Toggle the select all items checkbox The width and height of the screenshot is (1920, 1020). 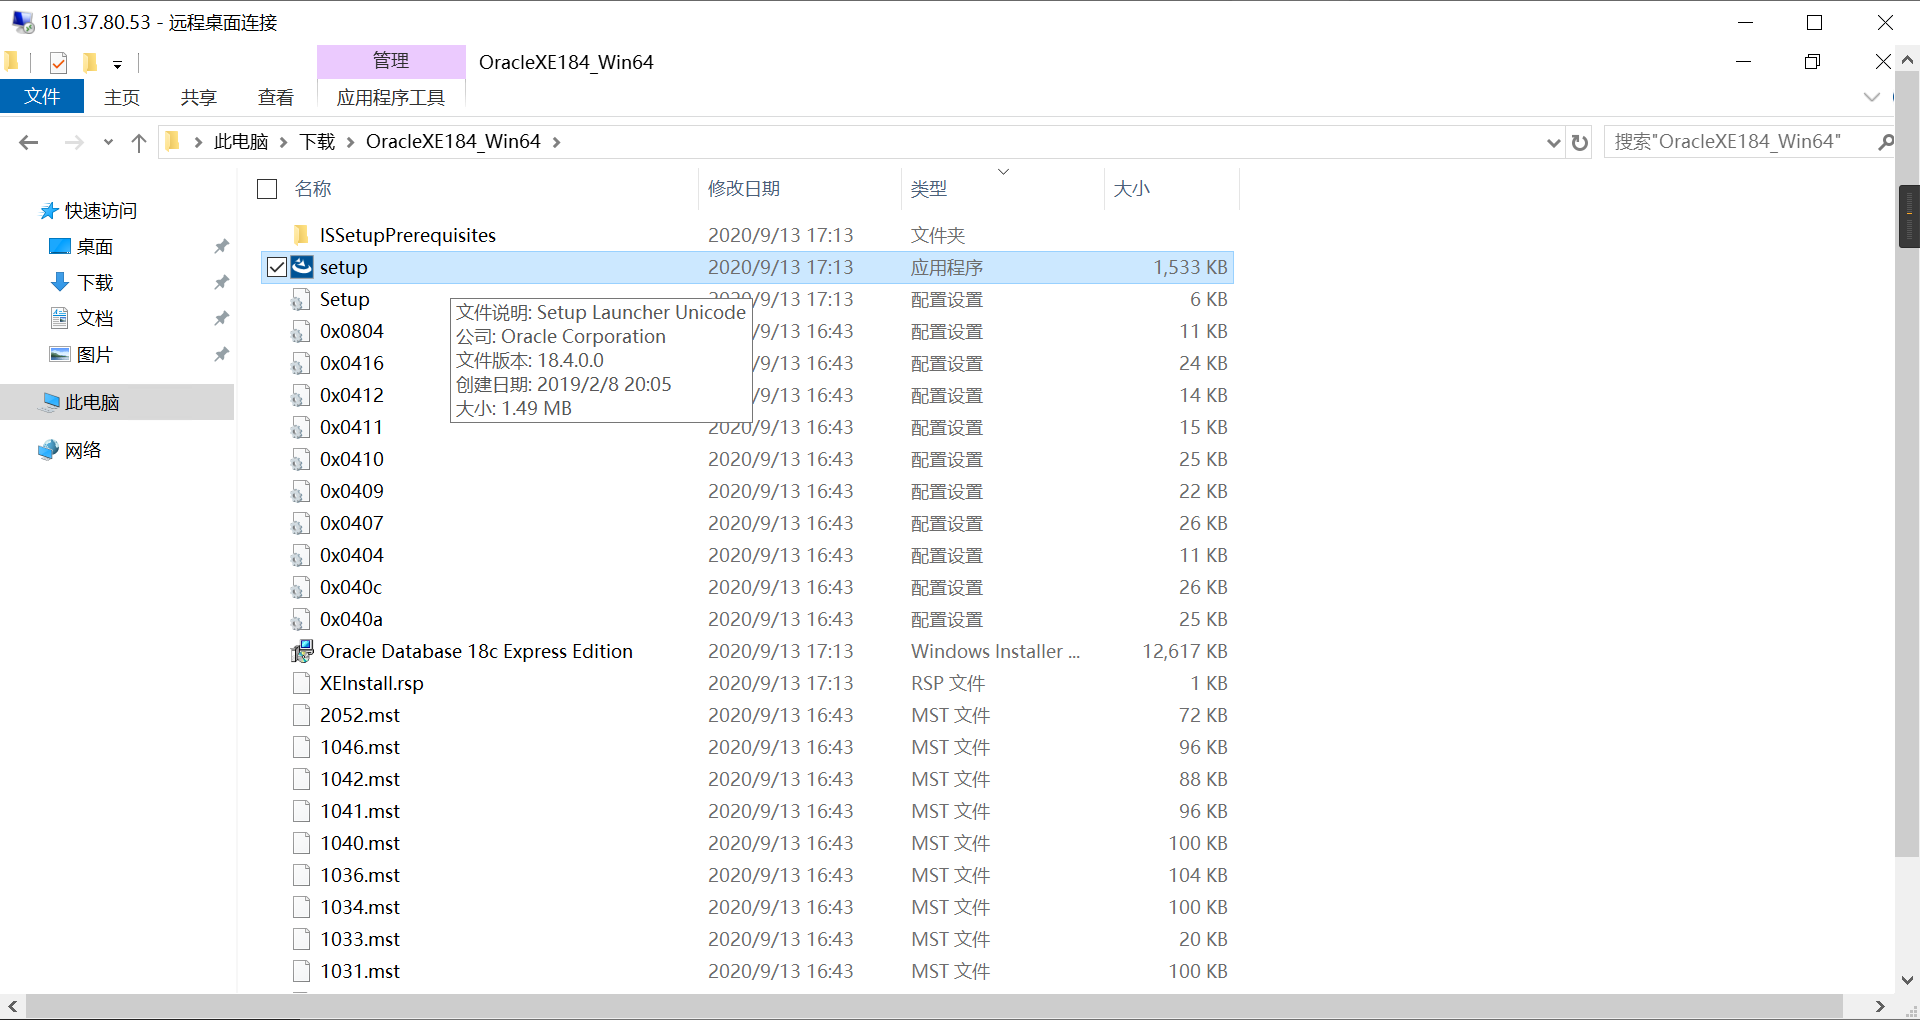click(x=267, y=189)
